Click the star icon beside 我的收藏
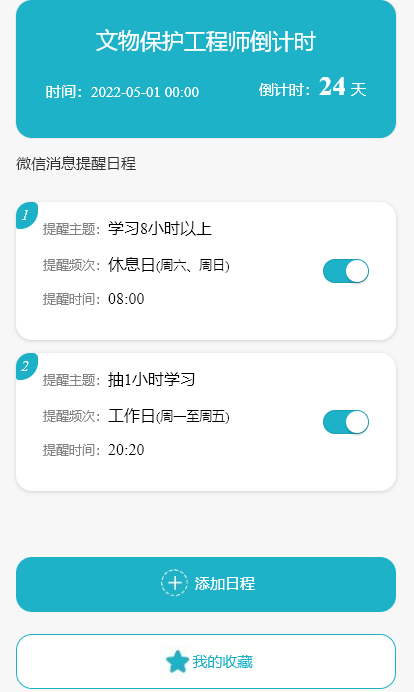Viewport: 414px width, 692px height. coord(177,662)
